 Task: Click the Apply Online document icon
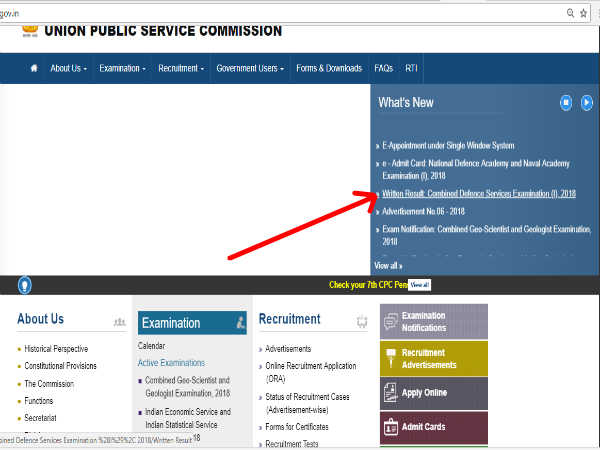(x=390, y=393)
